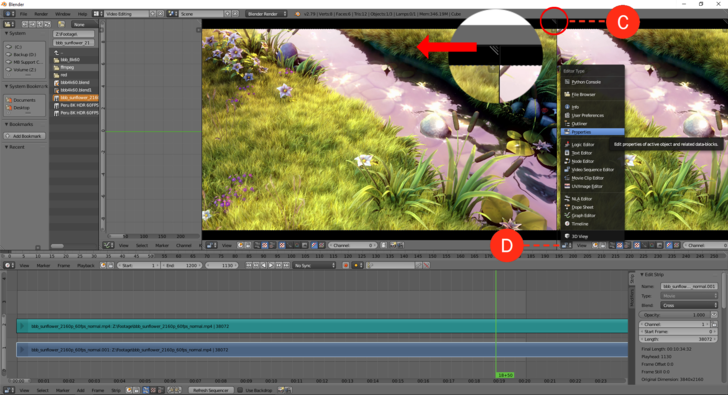Click the Length 38072 field
Screen dimensions: 728x395
678,339
